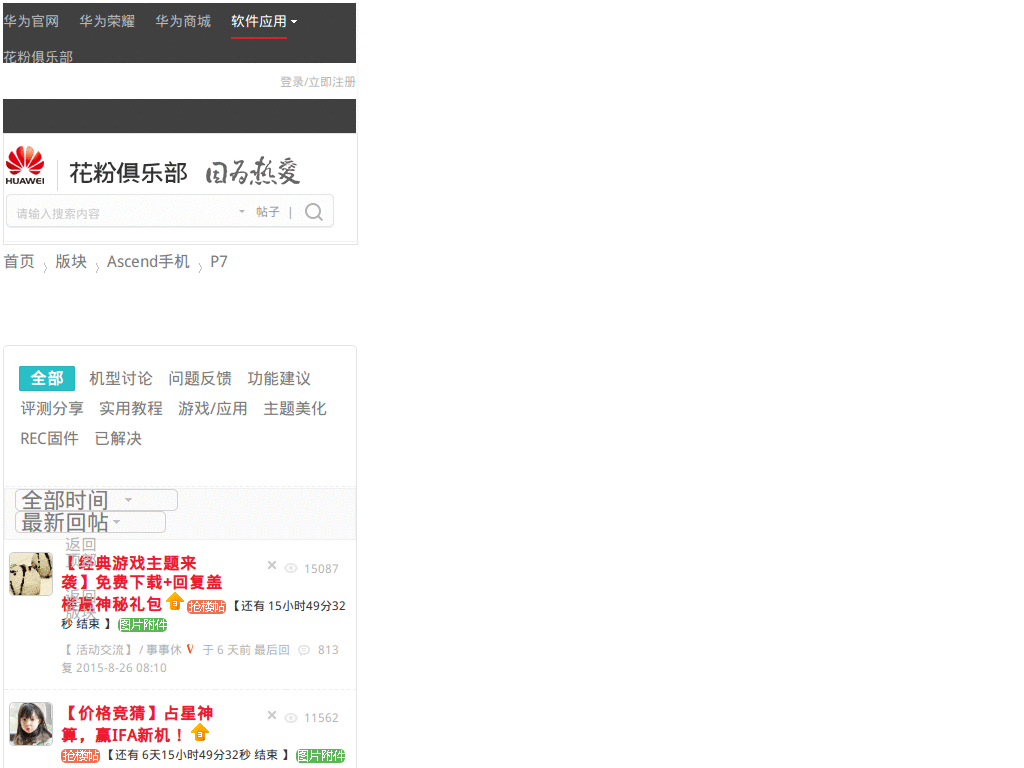1024x768 pixels.
Task: Select the 全部 category tab
Action: click(x=47, y=378)
